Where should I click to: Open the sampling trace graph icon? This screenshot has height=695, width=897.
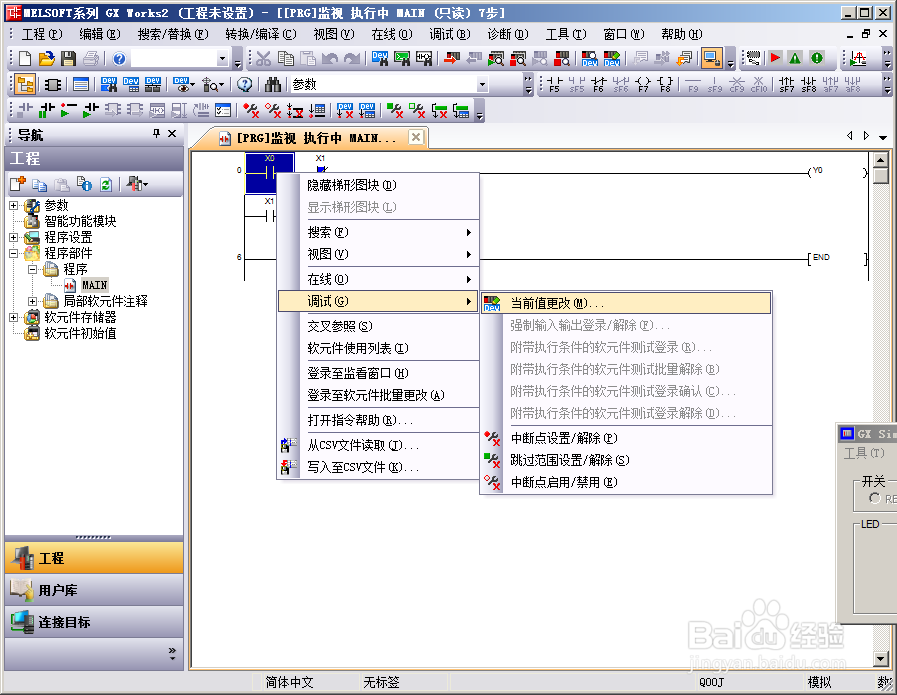858,58
